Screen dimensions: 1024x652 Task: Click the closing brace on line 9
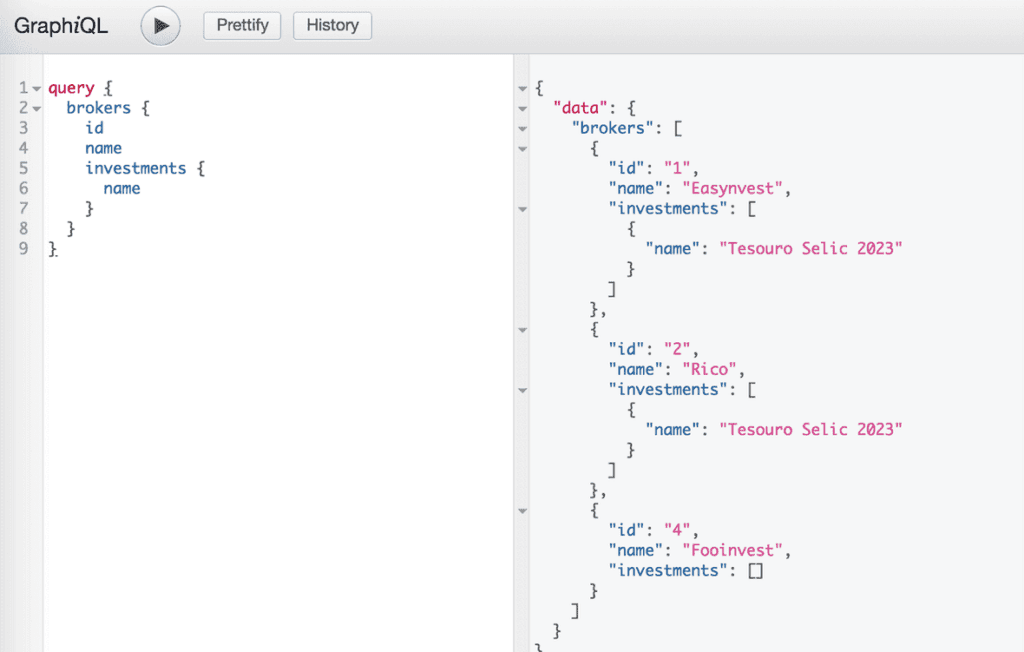(52, 249)
